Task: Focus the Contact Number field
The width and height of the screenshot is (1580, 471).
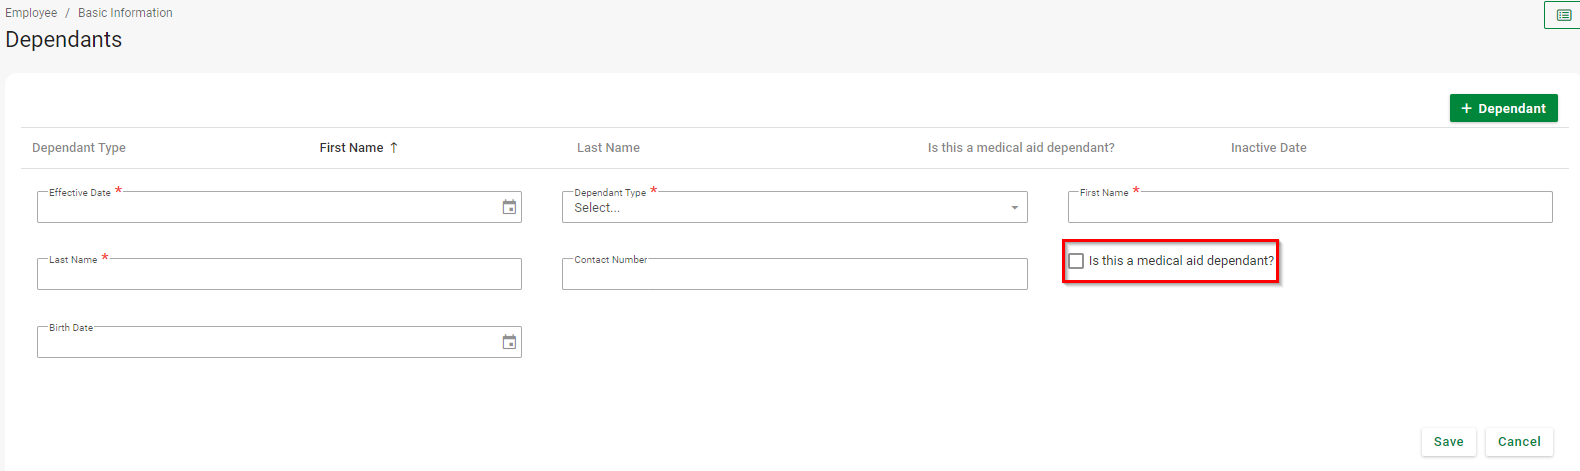Action: (794, 275)
